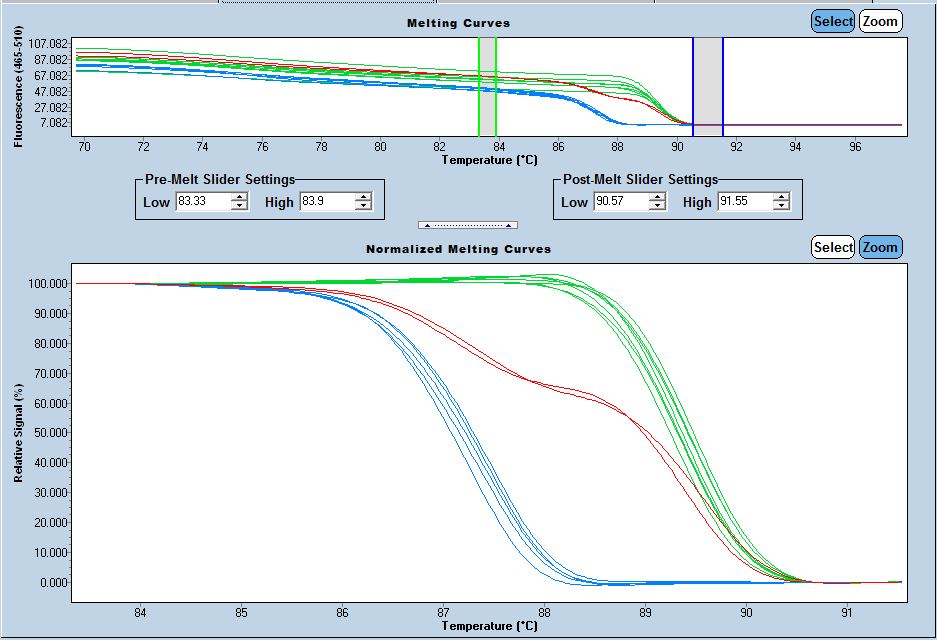This screenshot has height=640, width=937.
Task: Activate Zoom mode in Melting Curves chart
Action: (x=880, y=21)
